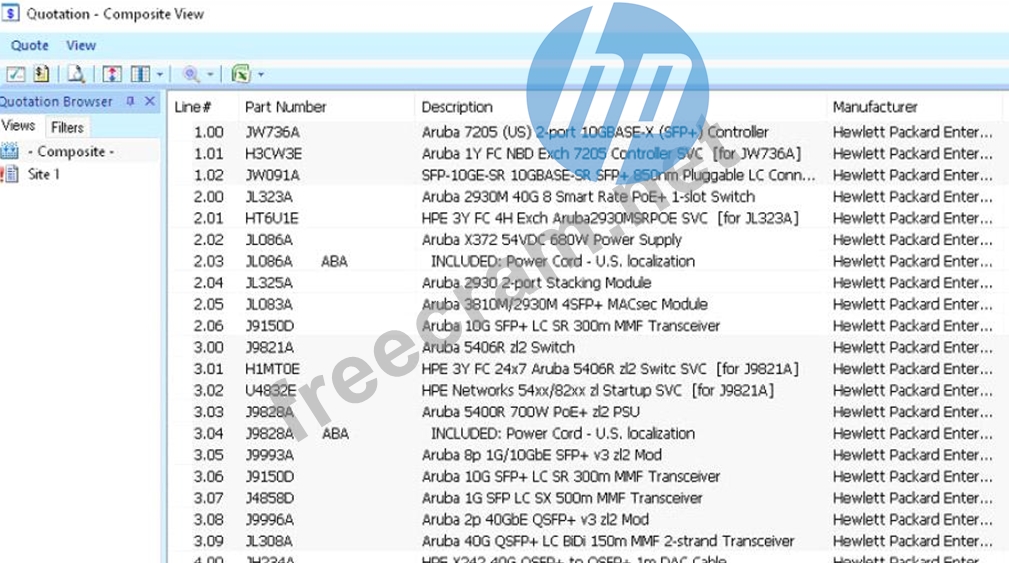Screen dimensions: 1009x563
Task: Click the red-blue arrows expand/collapse icon
Action: point(112,74)
